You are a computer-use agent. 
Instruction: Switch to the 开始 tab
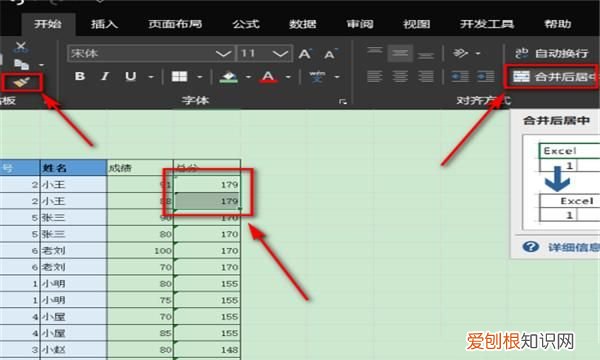tap(48, 24)
